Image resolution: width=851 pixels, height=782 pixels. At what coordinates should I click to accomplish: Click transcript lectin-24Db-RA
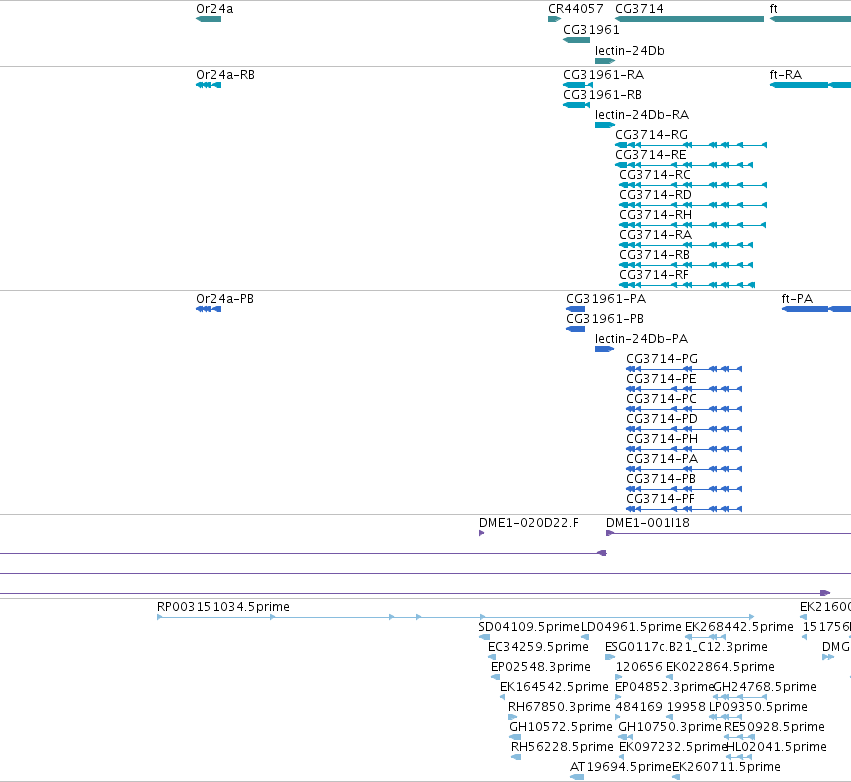tap(605, 125)
